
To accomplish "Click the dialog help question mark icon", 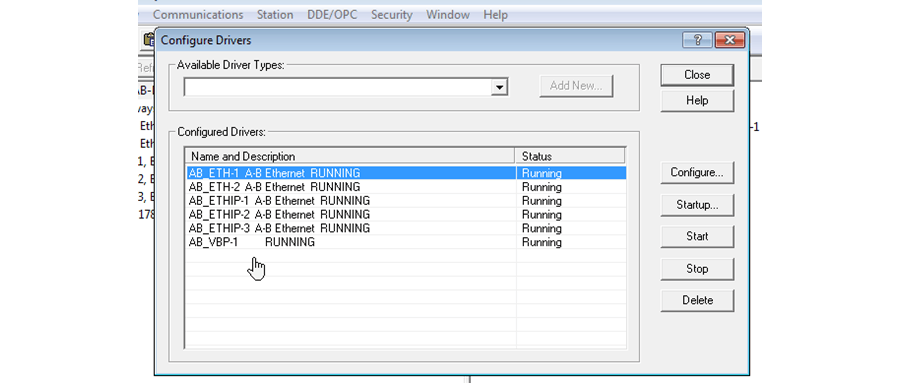I will pos(697,40).
